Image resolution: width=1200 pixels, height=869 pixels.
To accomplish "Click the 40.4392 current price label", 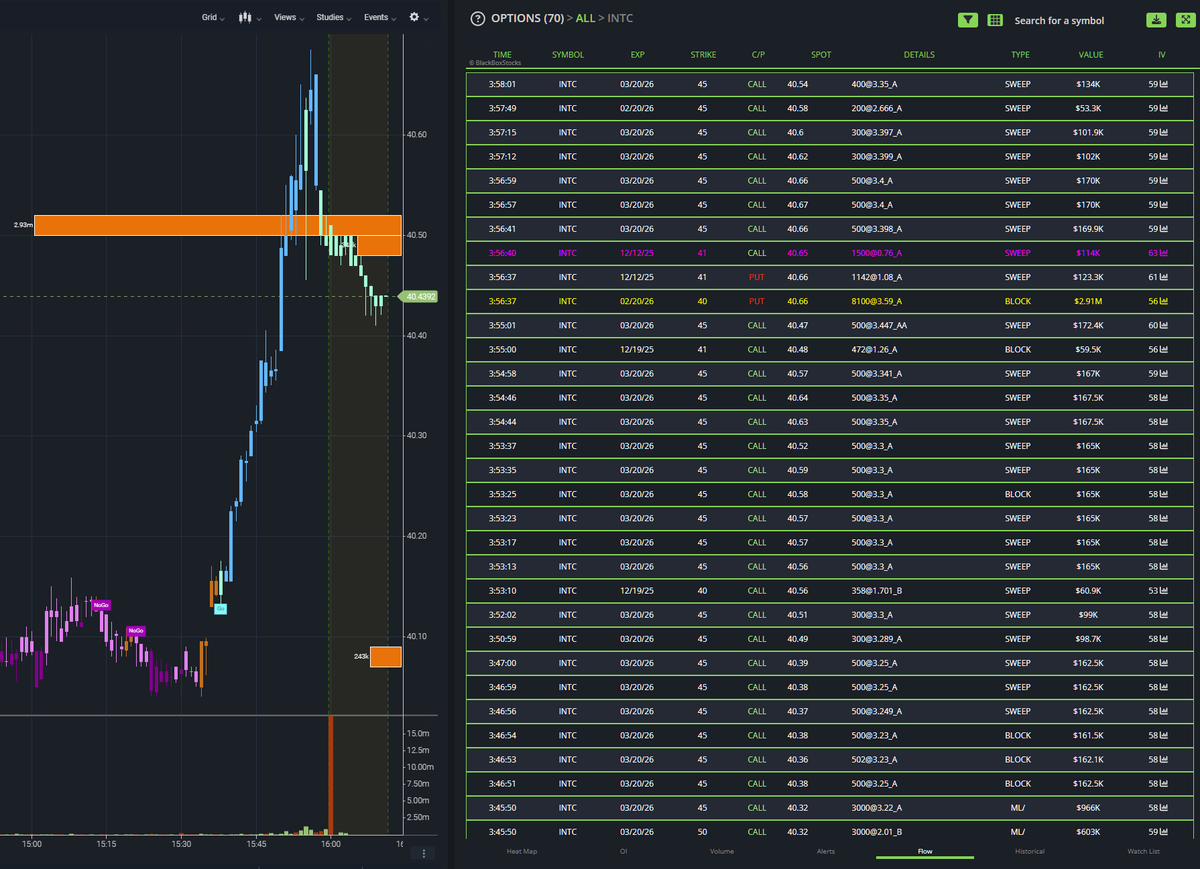I will 418,297.
